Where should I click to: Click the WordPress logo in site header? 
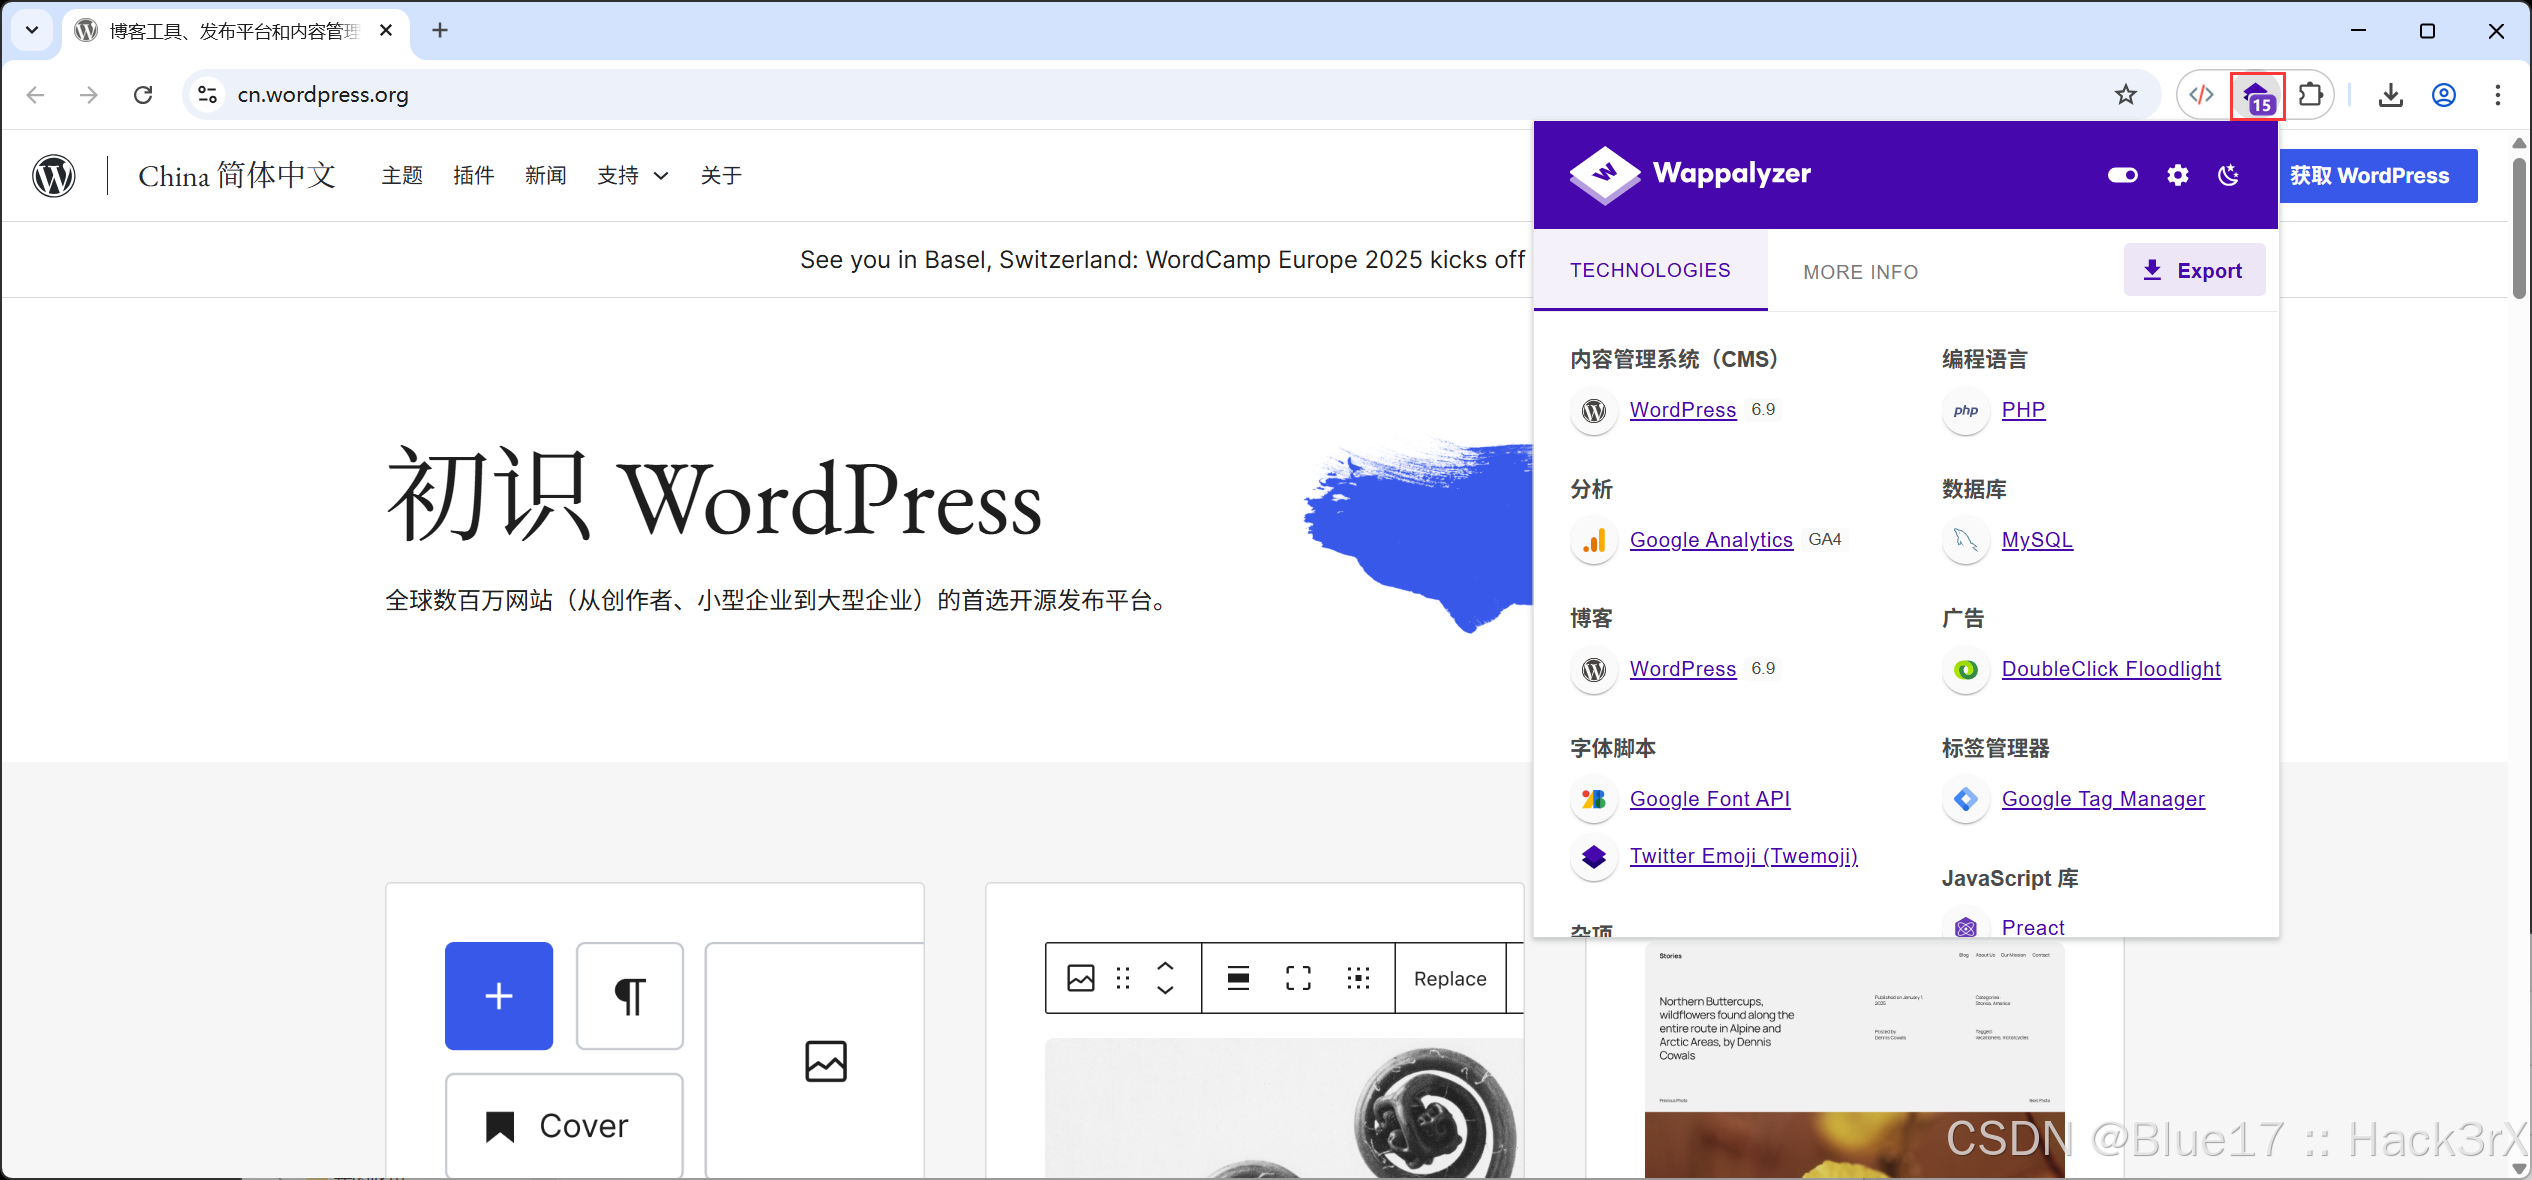[54, 176]
